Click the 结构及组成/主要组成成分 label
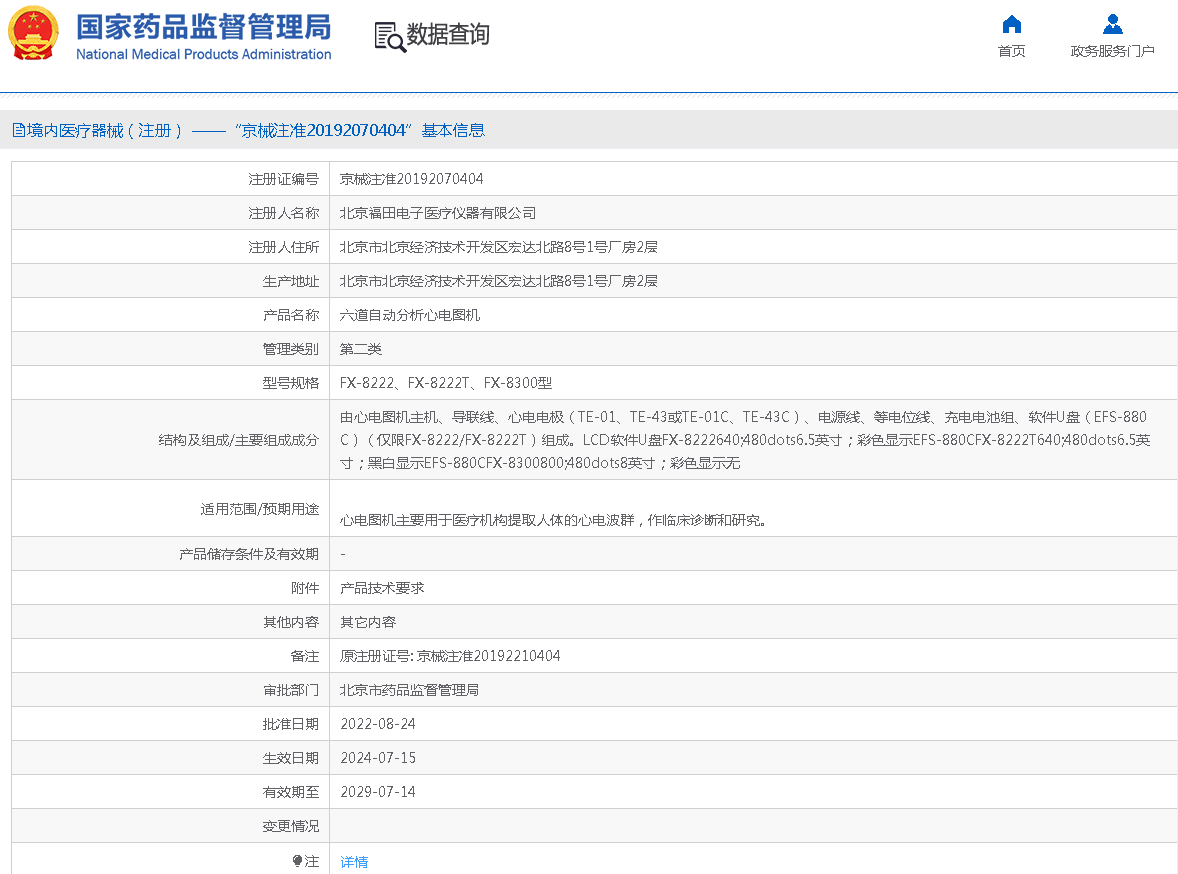This screenshot has height=874, width=1178. pyautogui.click(x=238, y=440)
